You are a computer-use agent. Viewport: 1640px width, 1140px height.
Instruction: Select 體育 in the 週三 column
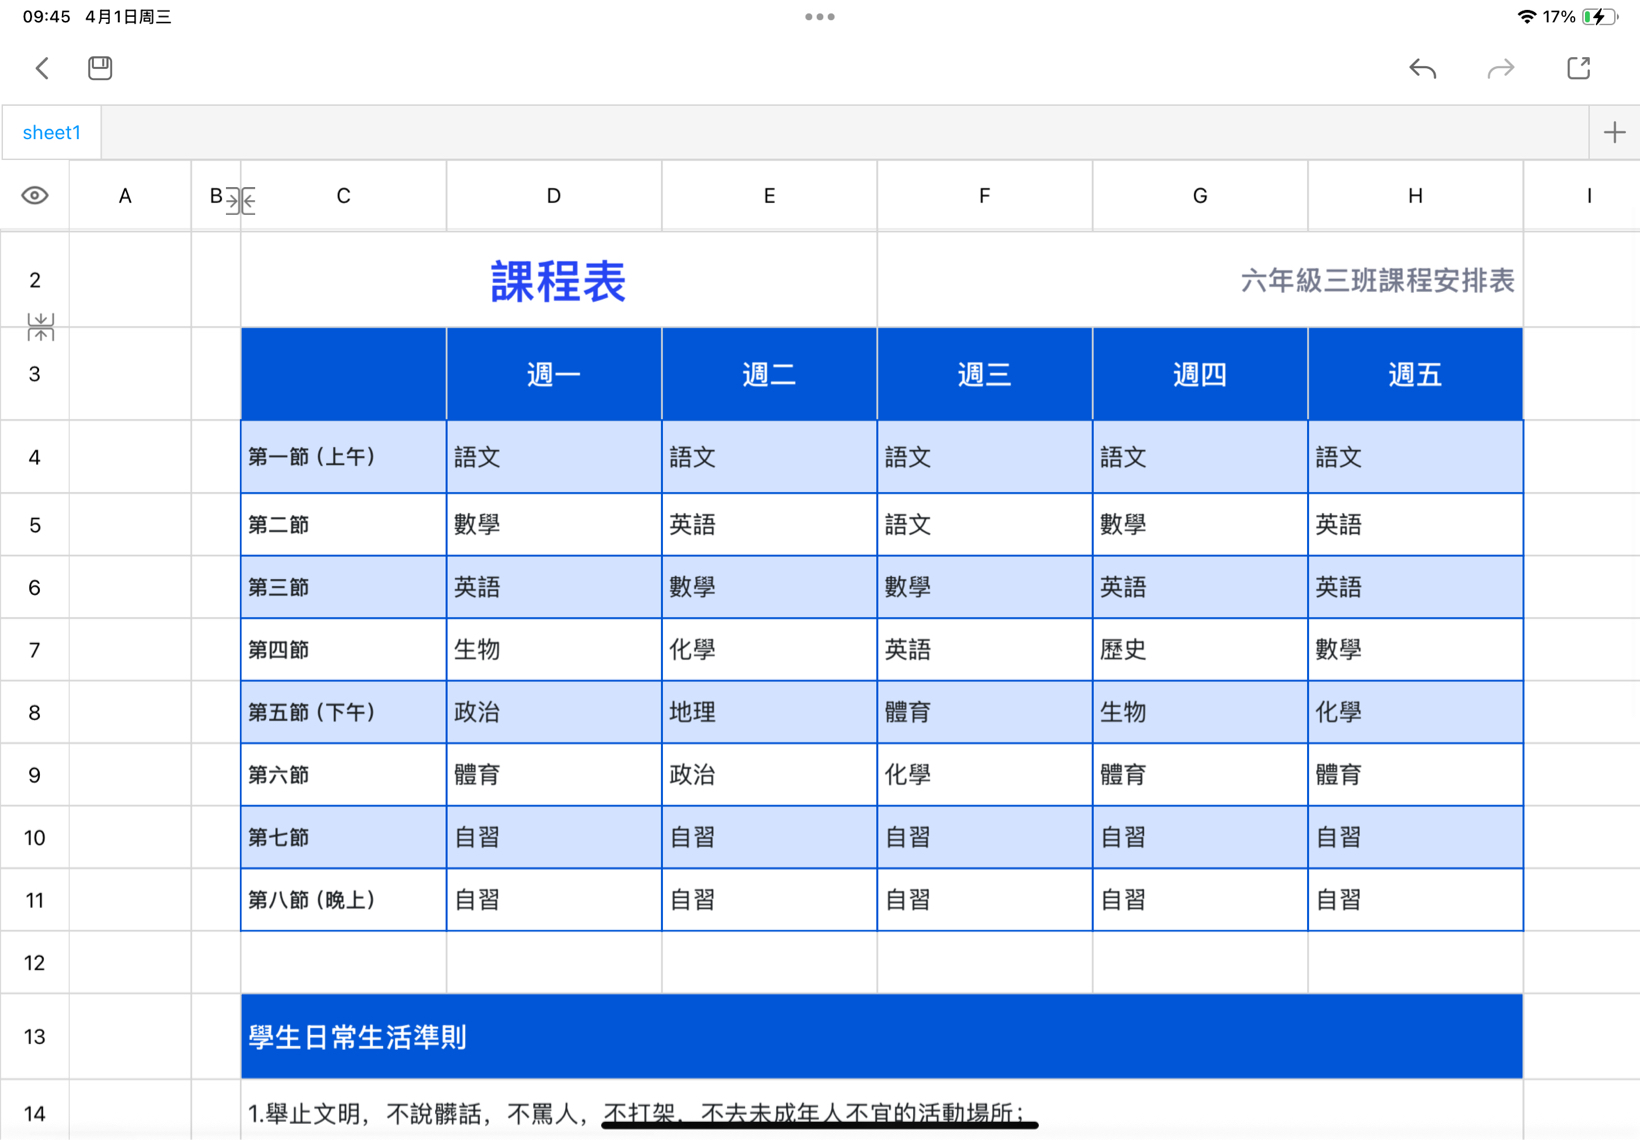coord(985,712)
